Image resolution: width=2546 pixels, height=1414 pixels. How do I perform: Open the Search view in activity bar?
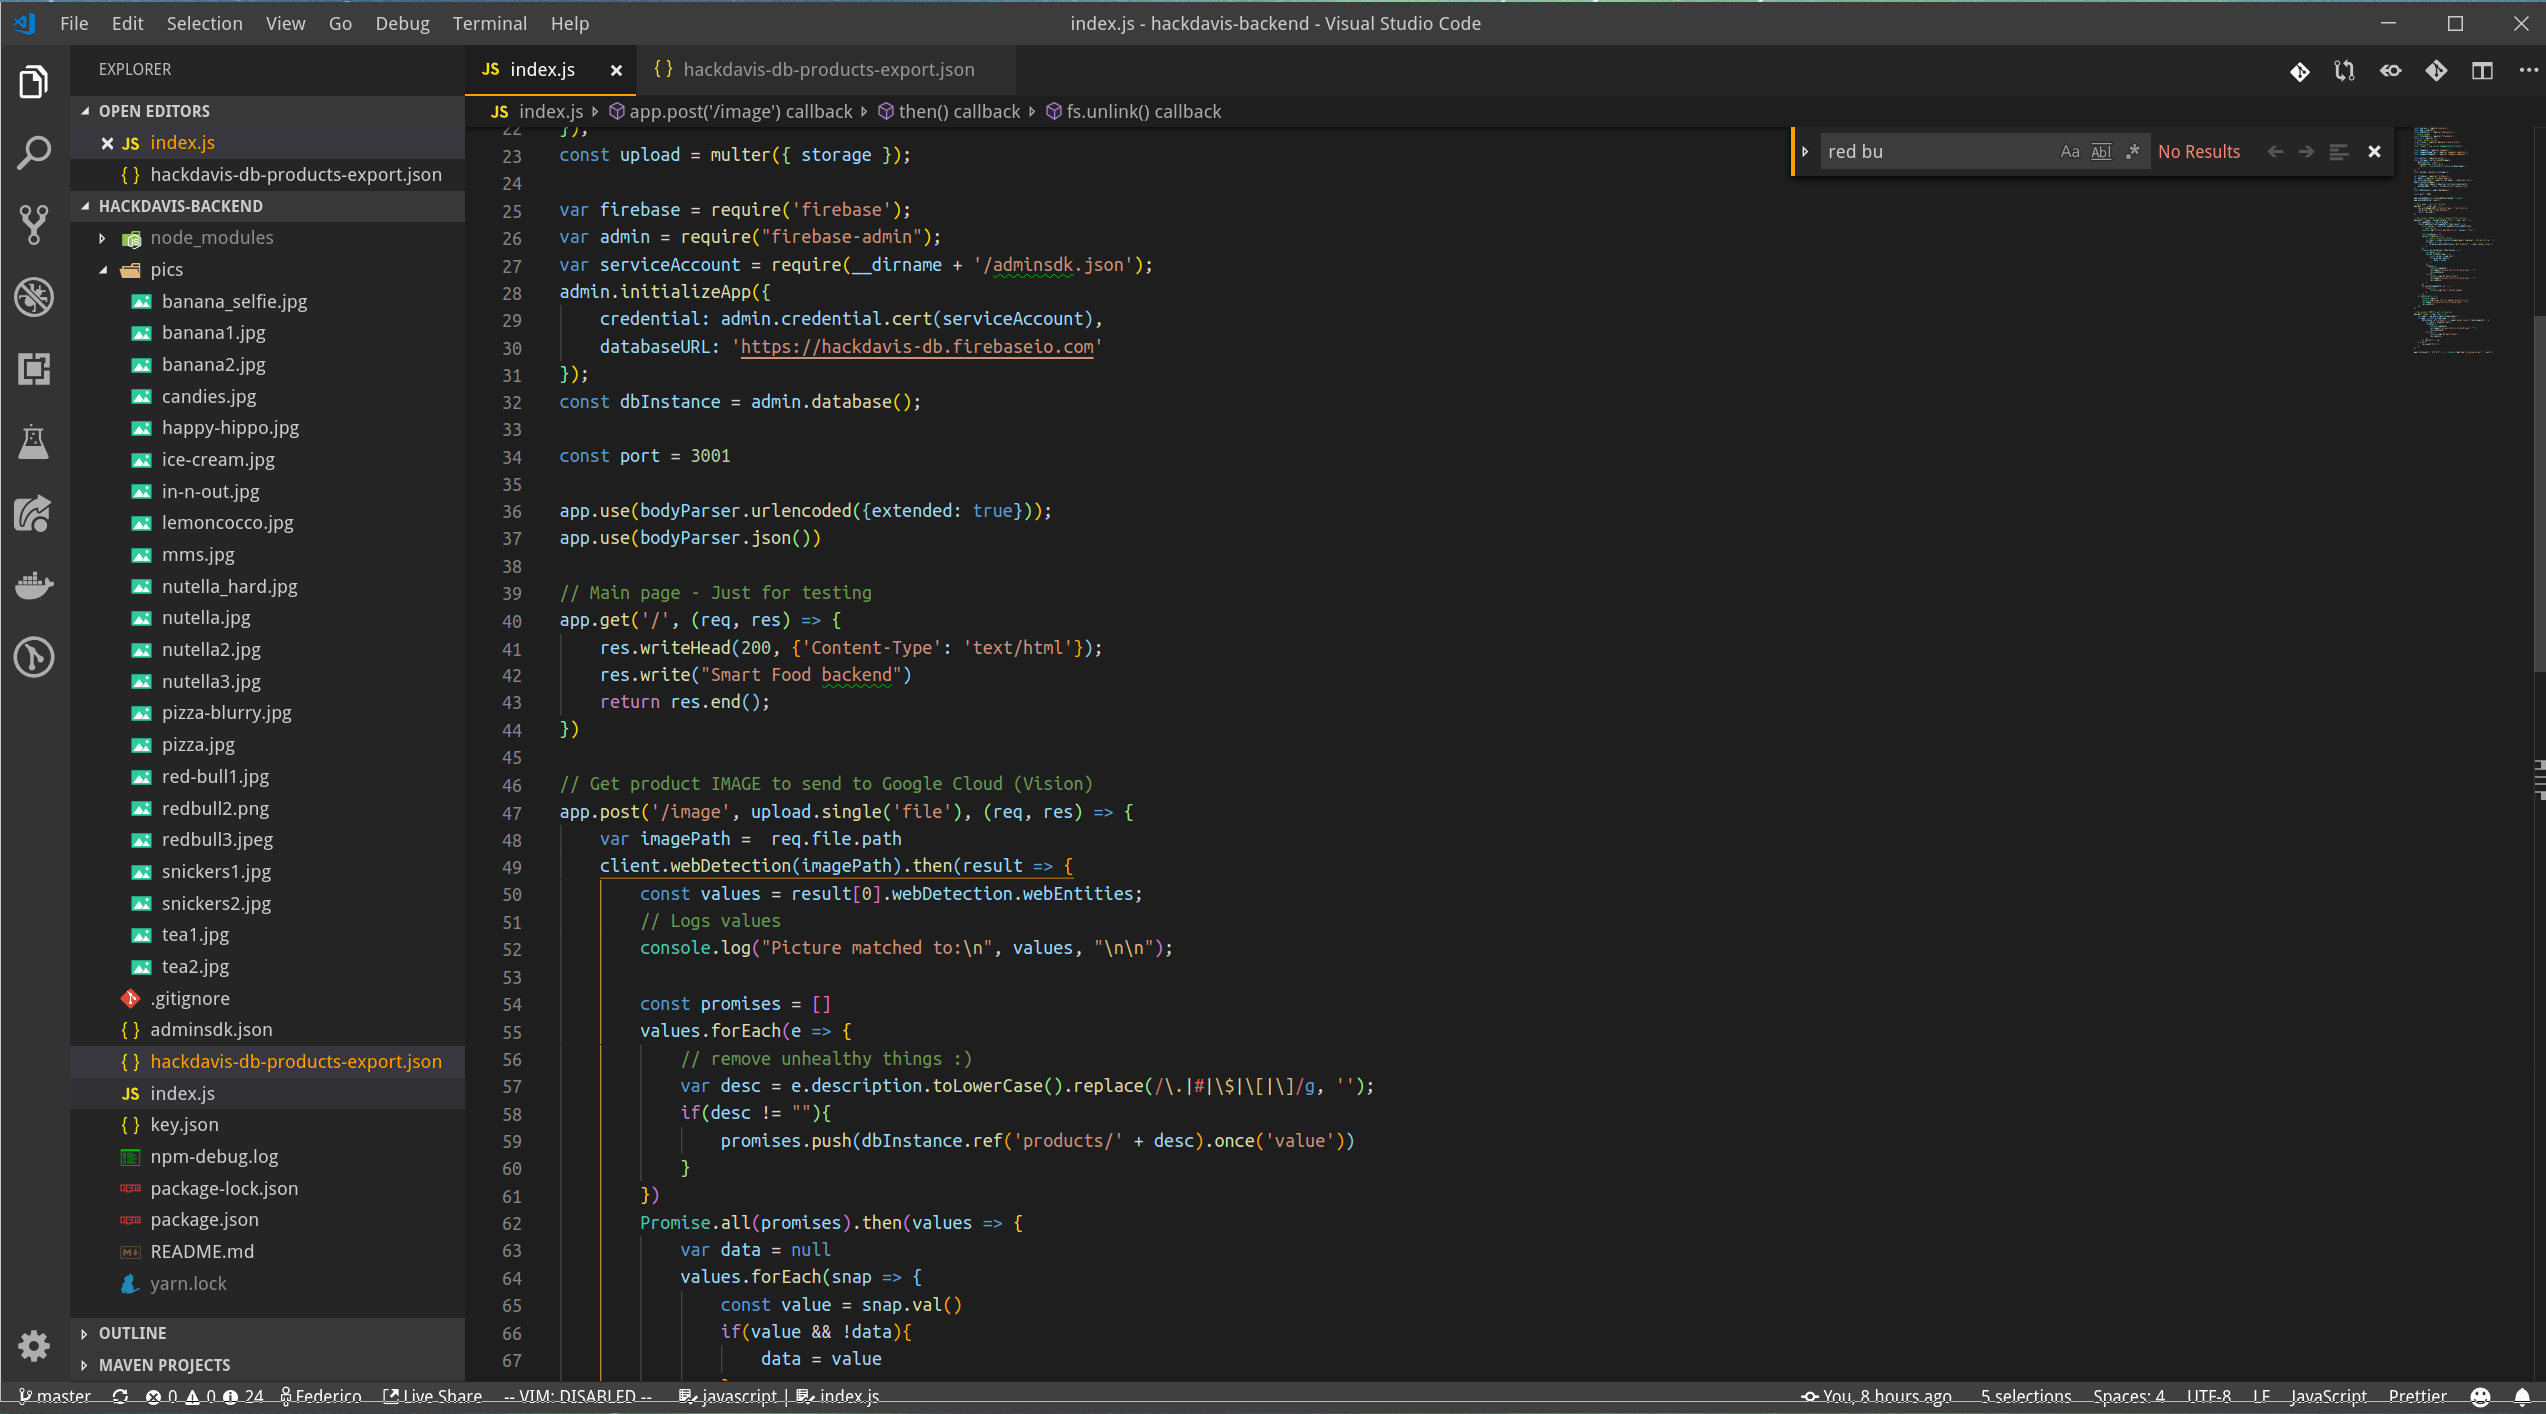[34, 153]
